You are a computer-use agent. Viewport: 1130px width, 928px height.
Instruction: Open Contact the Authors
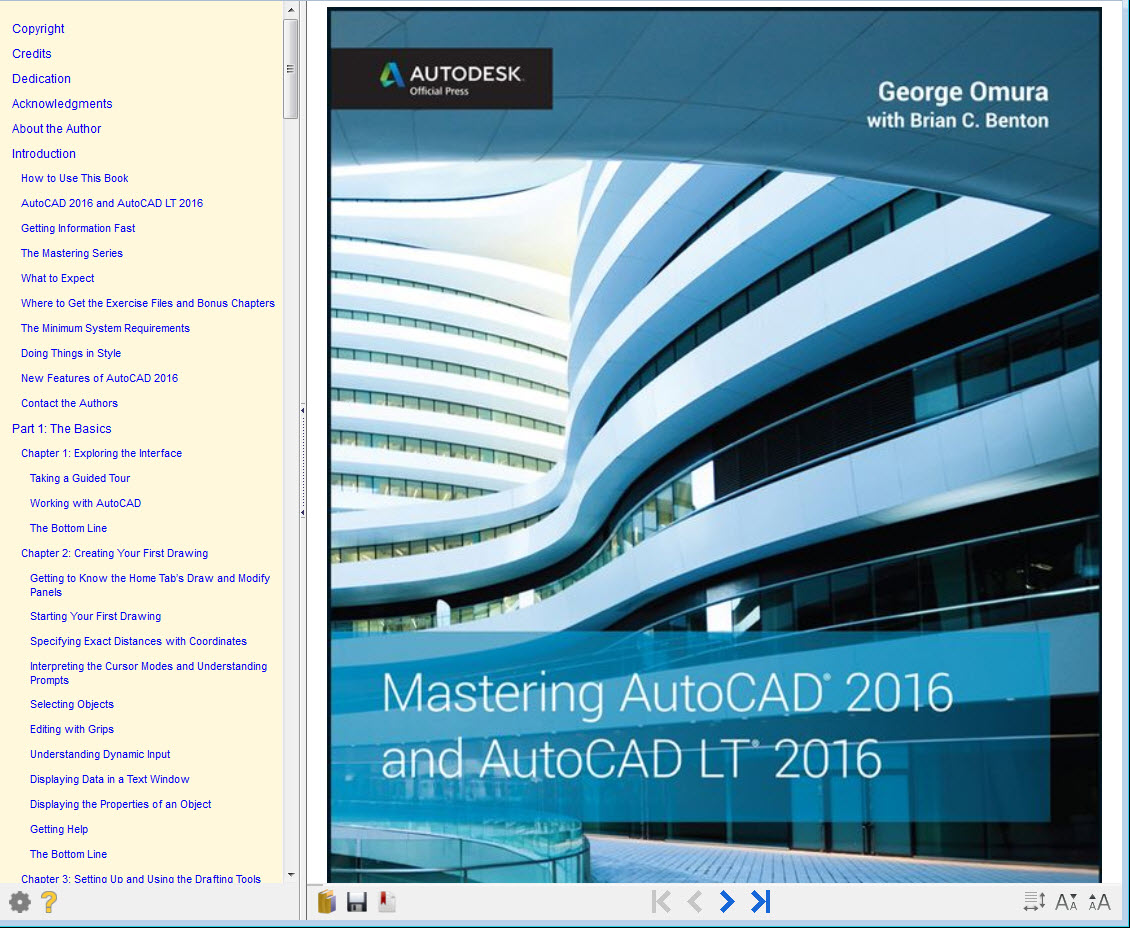69,403
